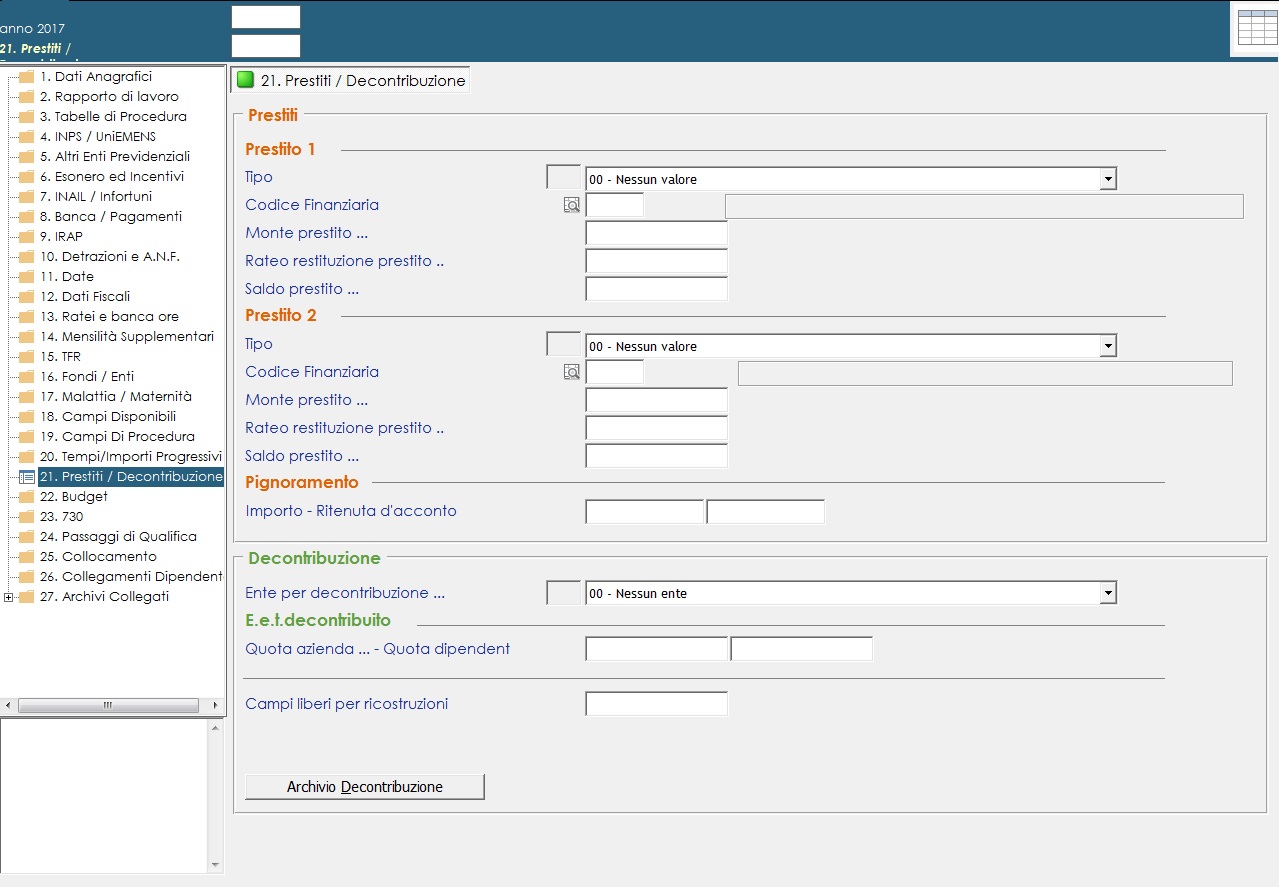Expand the Archivi Collegati tree node

pos(9,597)
